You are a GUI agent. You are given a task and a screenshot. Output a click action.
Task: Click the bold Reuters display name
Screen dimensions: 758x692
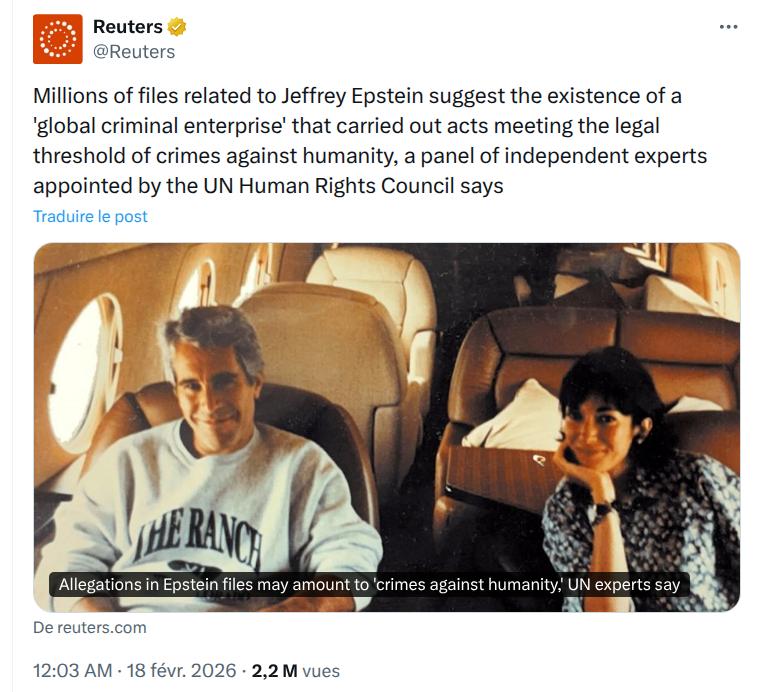[127, 27]
